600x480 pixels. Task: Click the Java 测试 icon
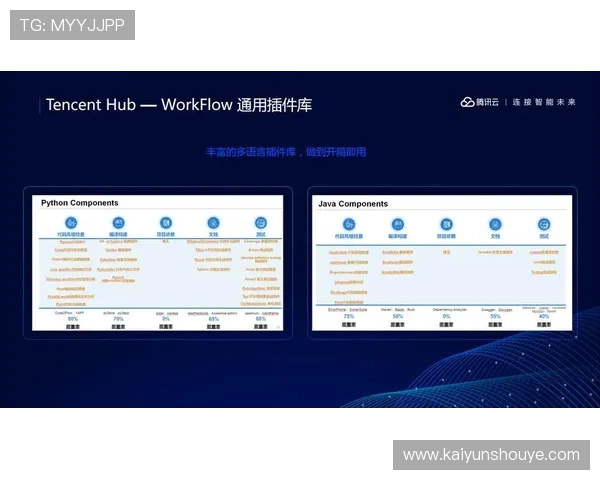[544, 224]
